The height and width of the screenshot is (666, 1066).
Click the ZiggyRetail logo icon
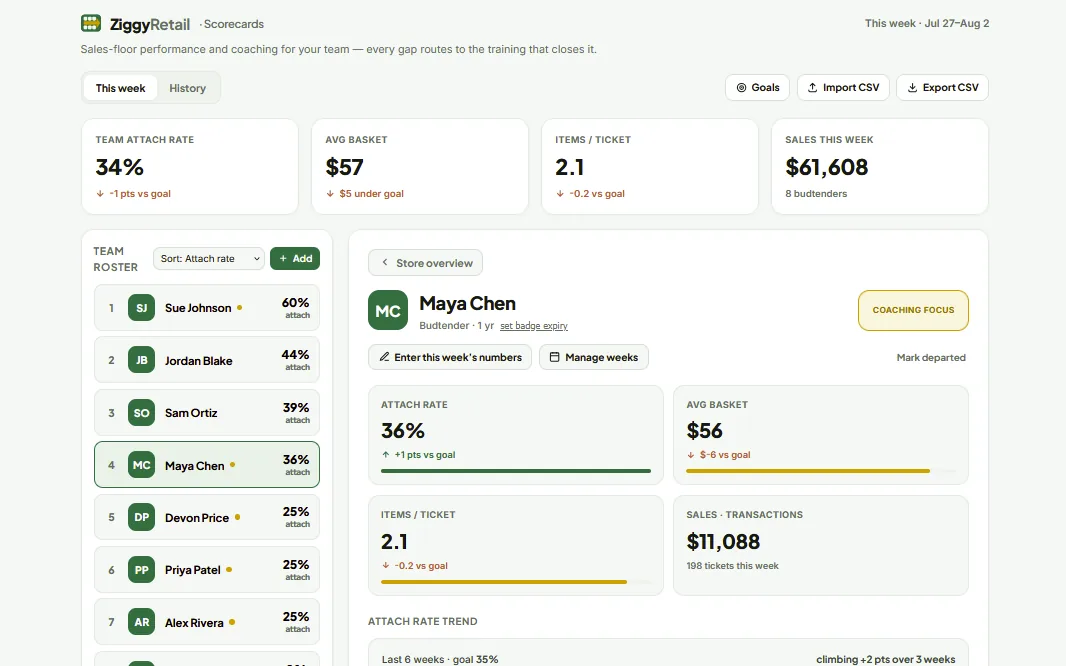tap(90, 23)
